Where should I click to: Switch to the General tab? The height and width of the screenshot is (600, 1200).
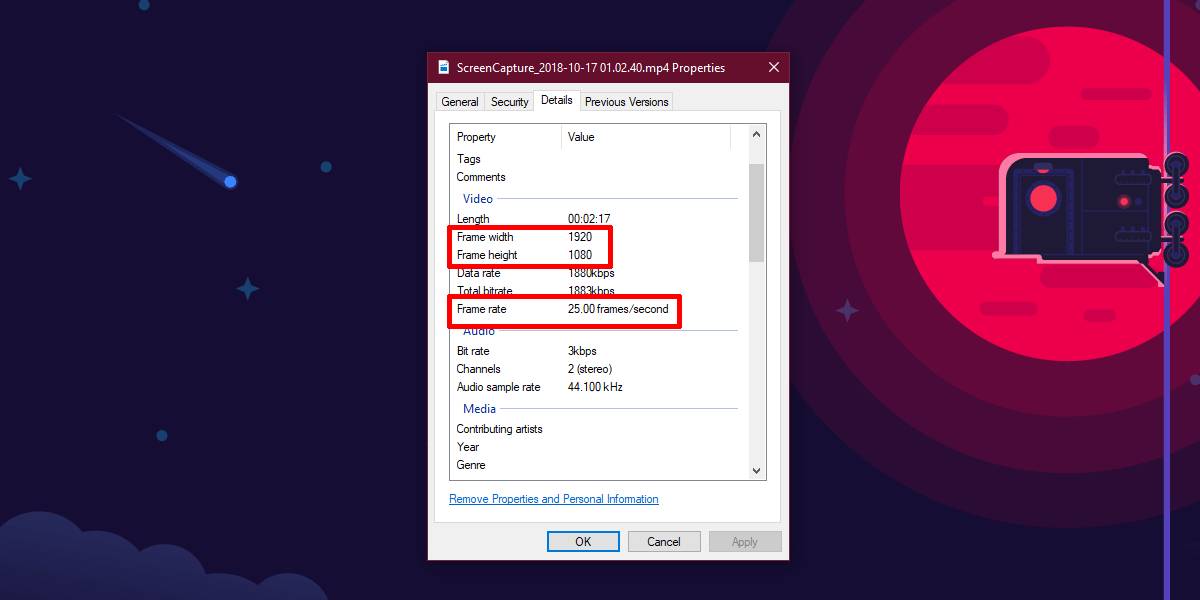pyautogui.click(x=459, y=101)
